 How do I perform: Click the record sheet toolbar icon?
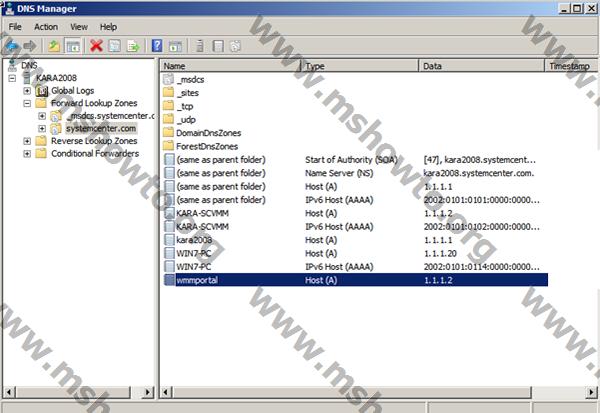coord(218,46)
